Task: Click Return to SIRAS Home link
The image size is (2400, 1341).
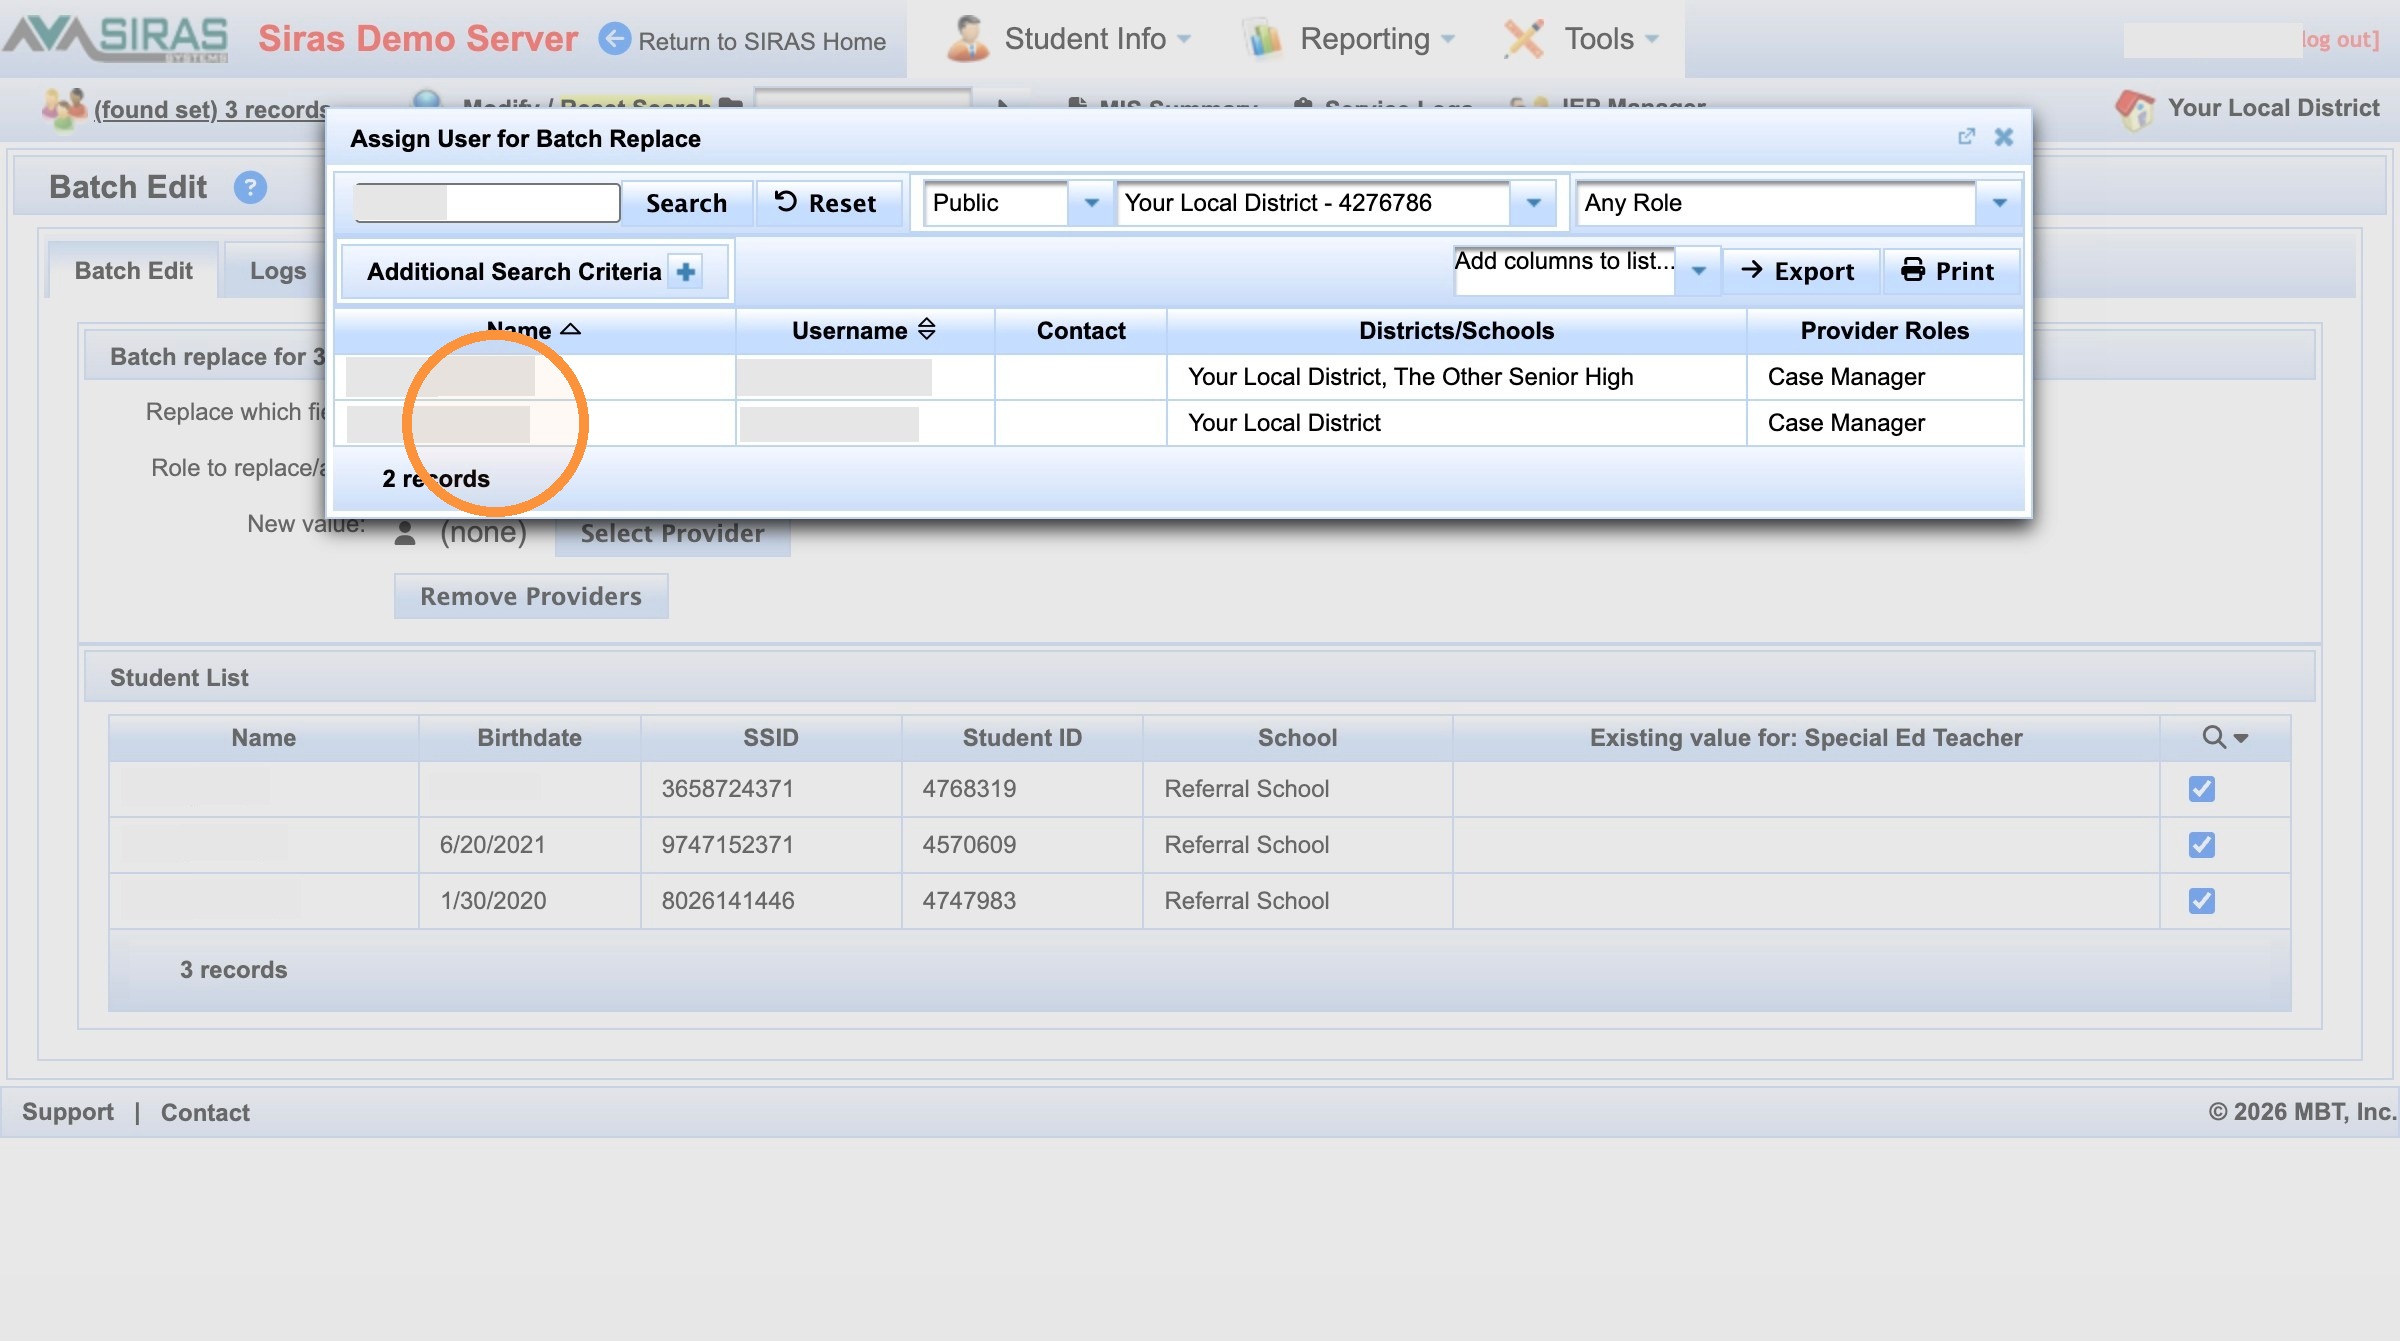Action: point(762,41)
